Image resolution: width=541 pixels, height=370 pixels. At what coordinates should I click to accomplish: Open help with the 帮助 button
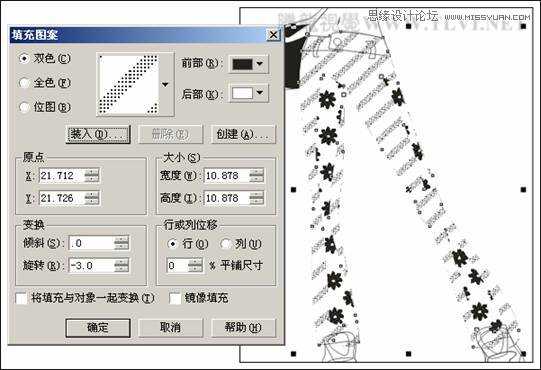(x=243, y=327)
